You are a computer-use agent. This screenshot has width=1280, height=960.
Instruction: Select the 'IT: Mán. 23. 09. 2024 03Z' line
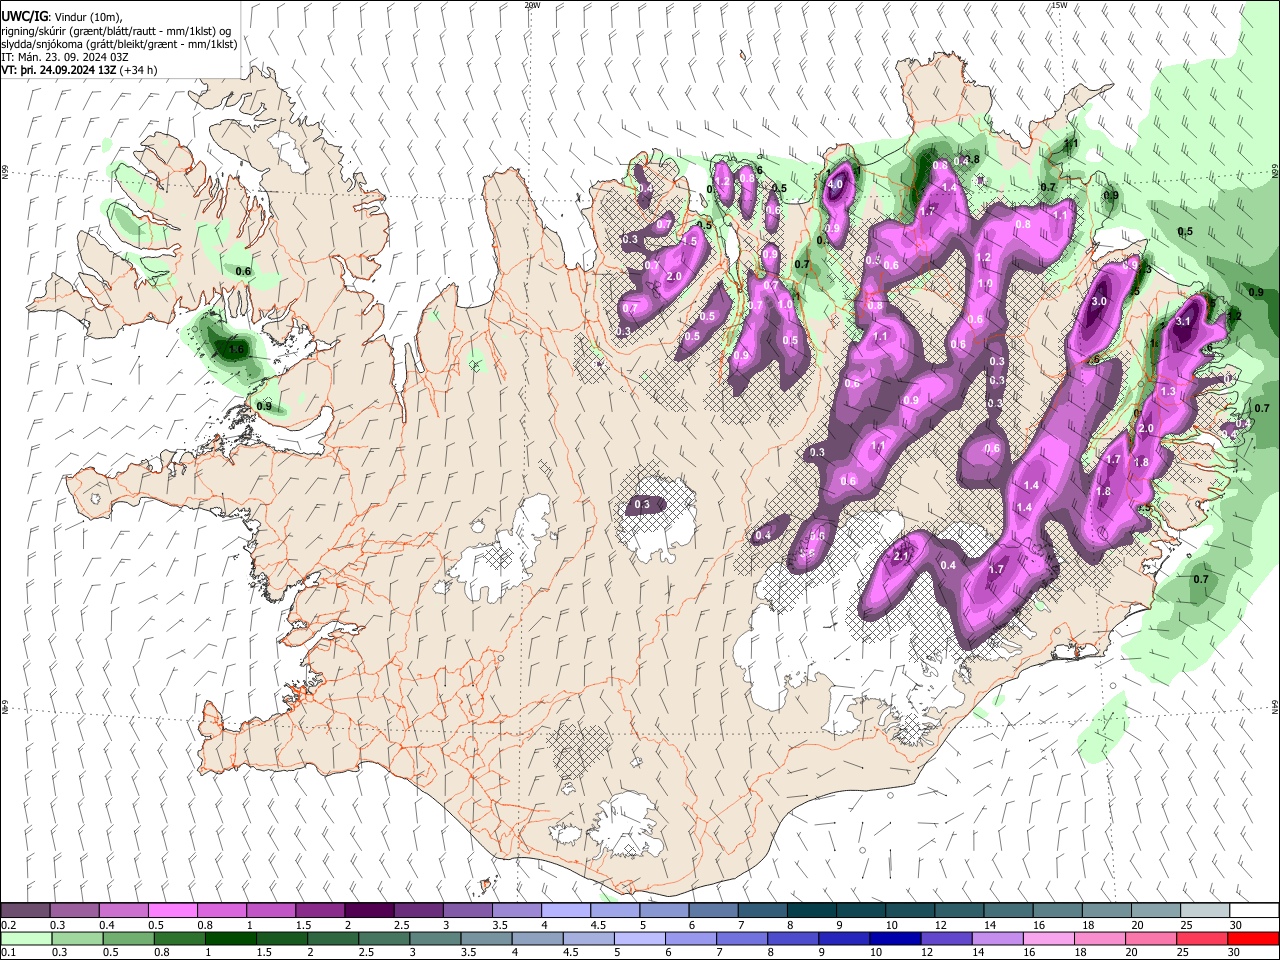coord(65,57)
